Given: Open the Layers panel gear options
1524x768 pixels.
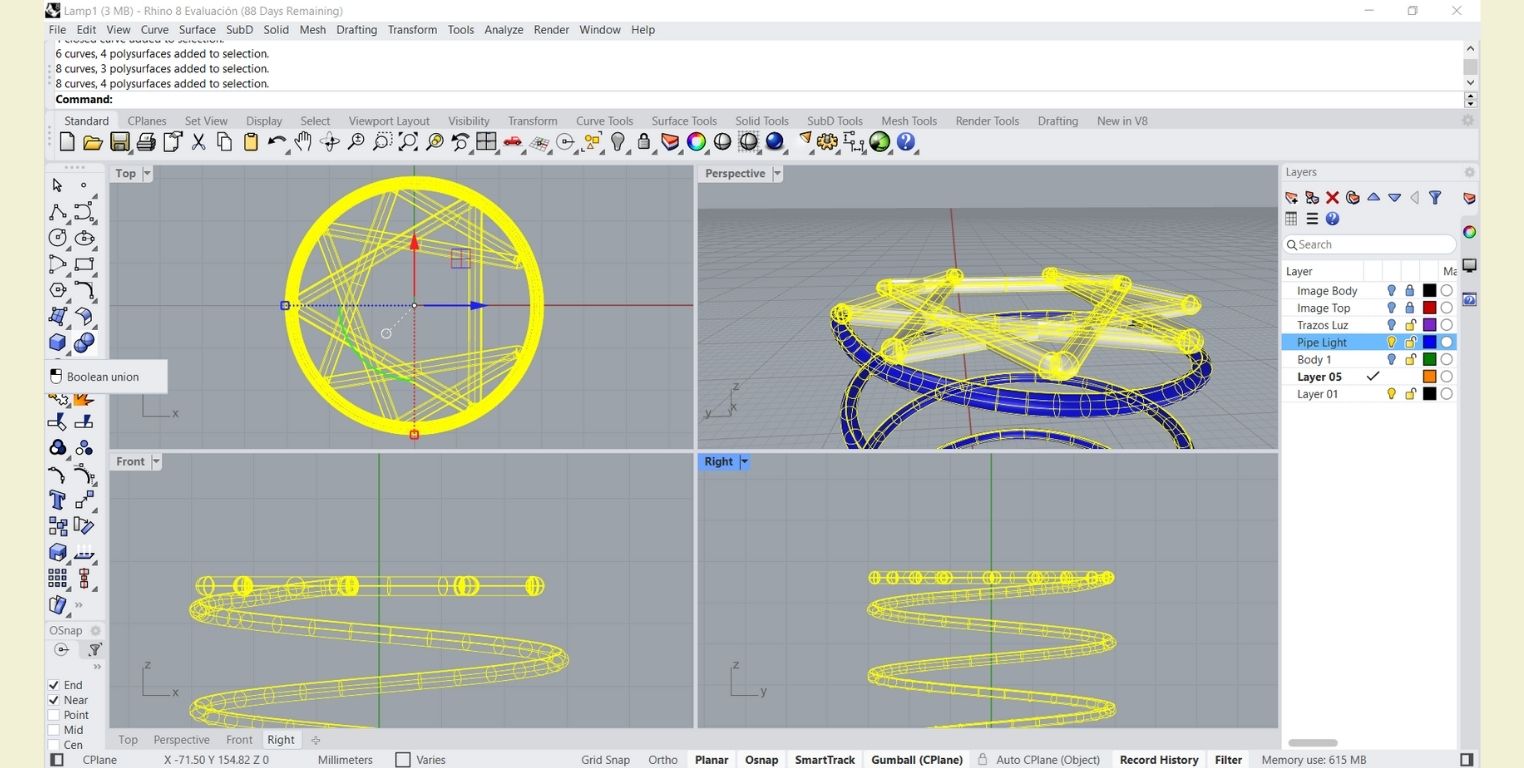Looking at the screenshot, I should click(1469, 172).
